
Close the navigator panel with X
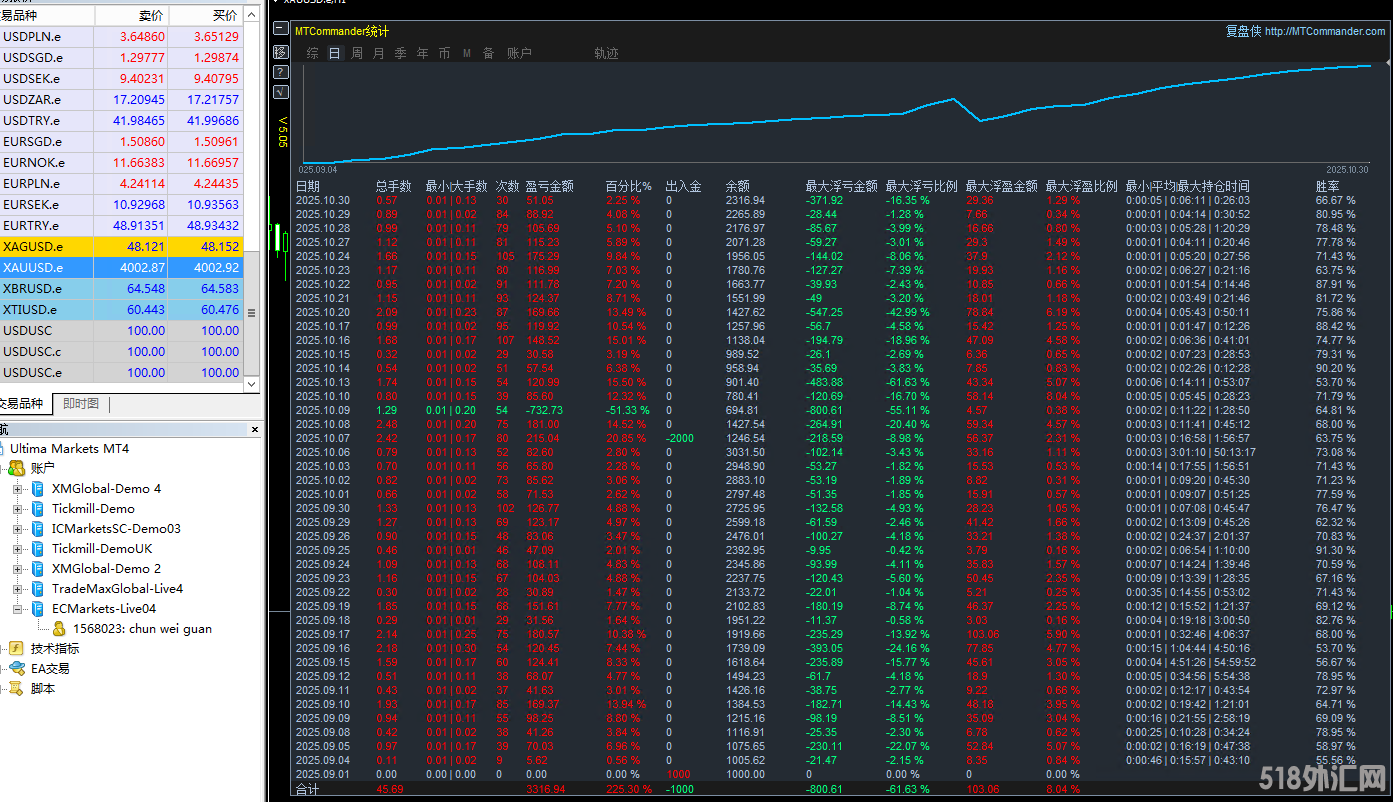click(x=255, y=429)
